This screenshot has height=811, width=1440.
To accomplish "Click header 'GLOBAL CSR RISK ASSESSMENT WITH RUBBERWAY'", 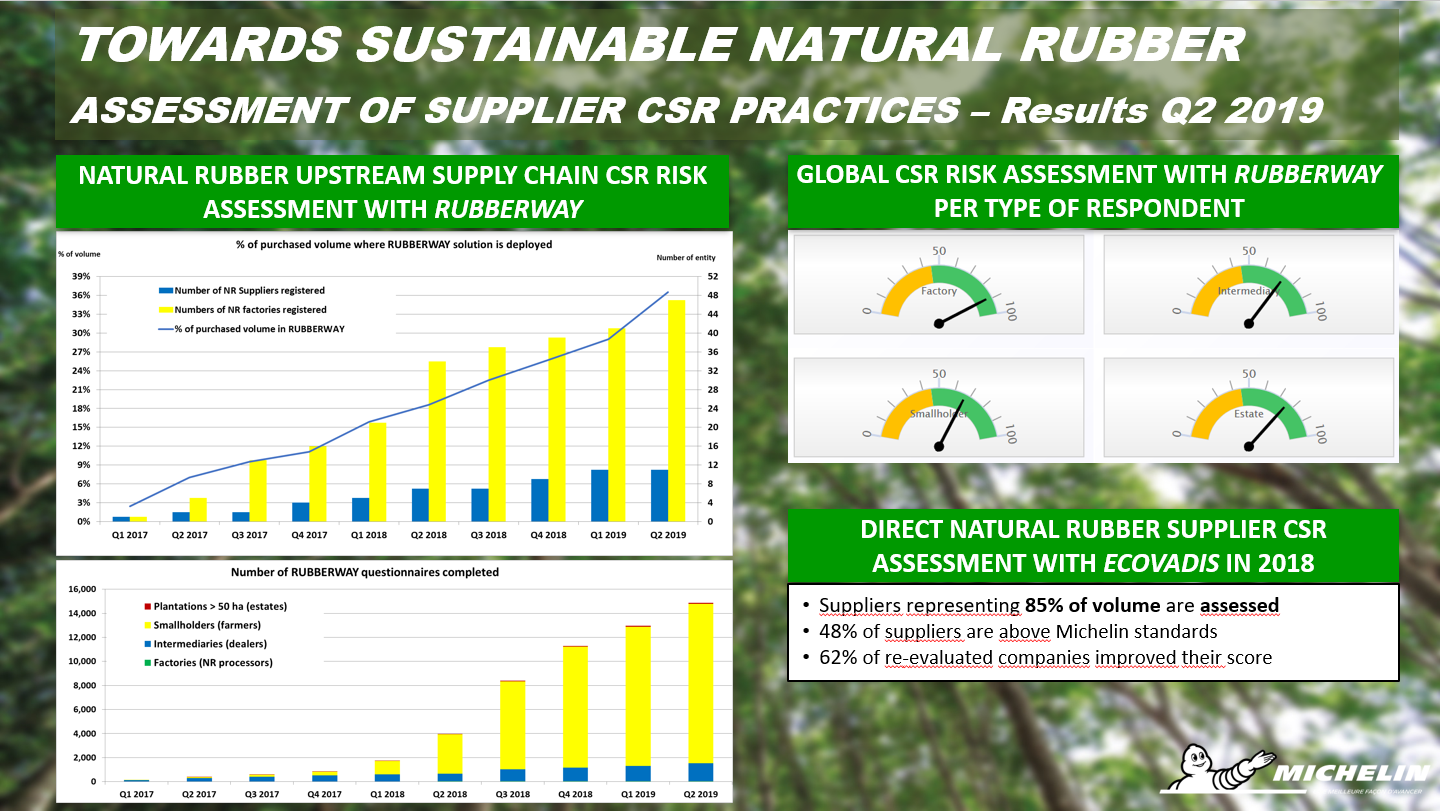I will (1089, 175).
